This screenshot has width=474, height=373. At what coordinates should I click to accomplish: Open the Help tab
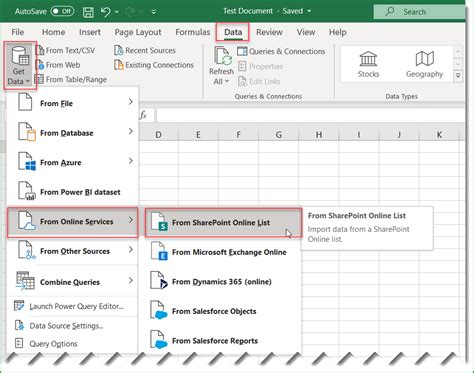[x=338, y=32]
